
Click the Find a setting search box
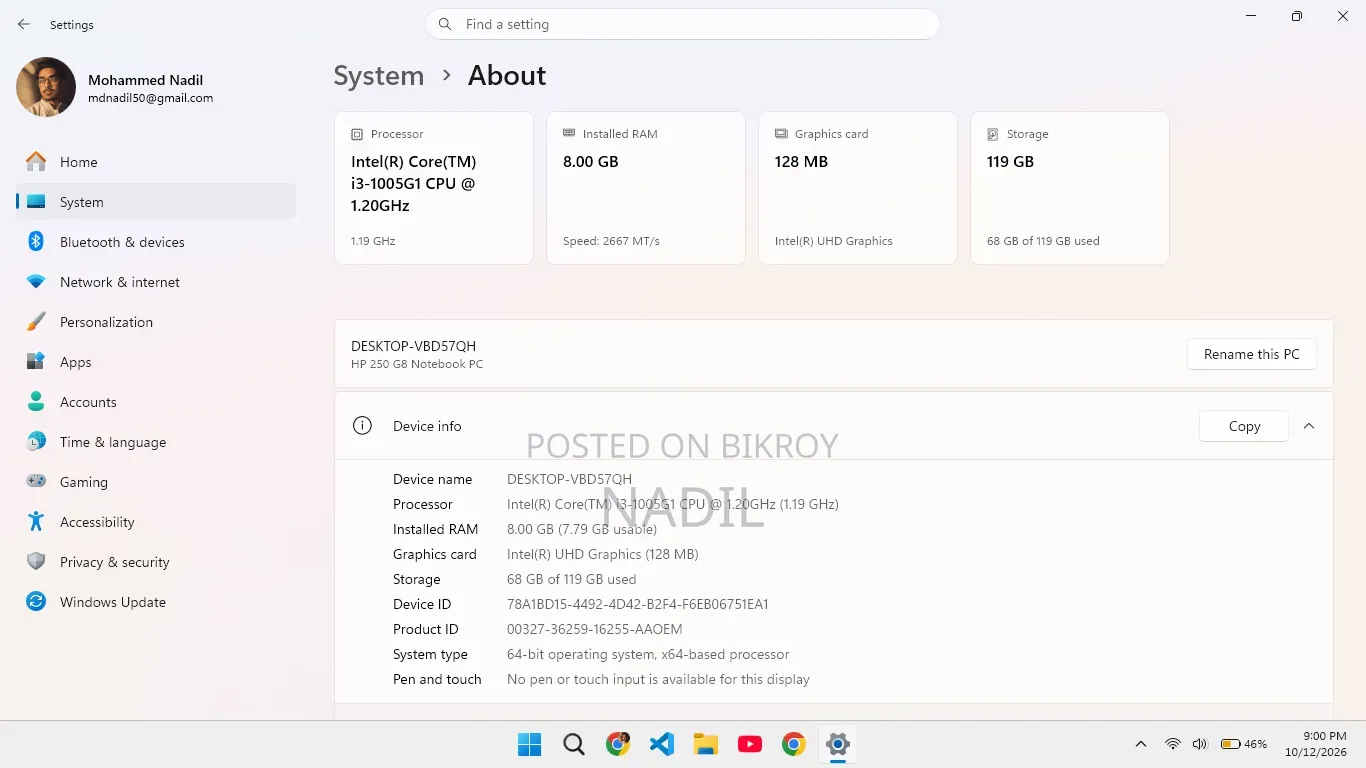(x=683, y=24)
